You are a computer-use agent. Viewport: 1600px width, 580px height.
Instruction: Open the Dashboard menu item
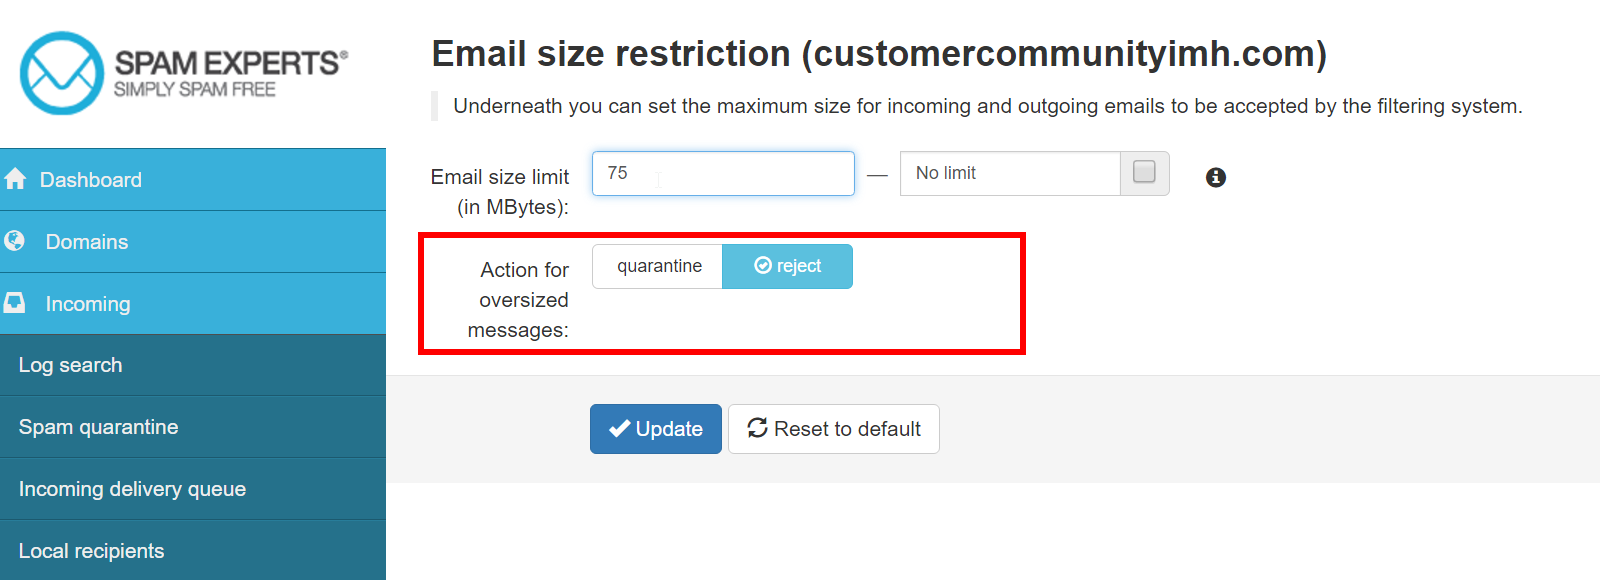click(x=91, y=180)
